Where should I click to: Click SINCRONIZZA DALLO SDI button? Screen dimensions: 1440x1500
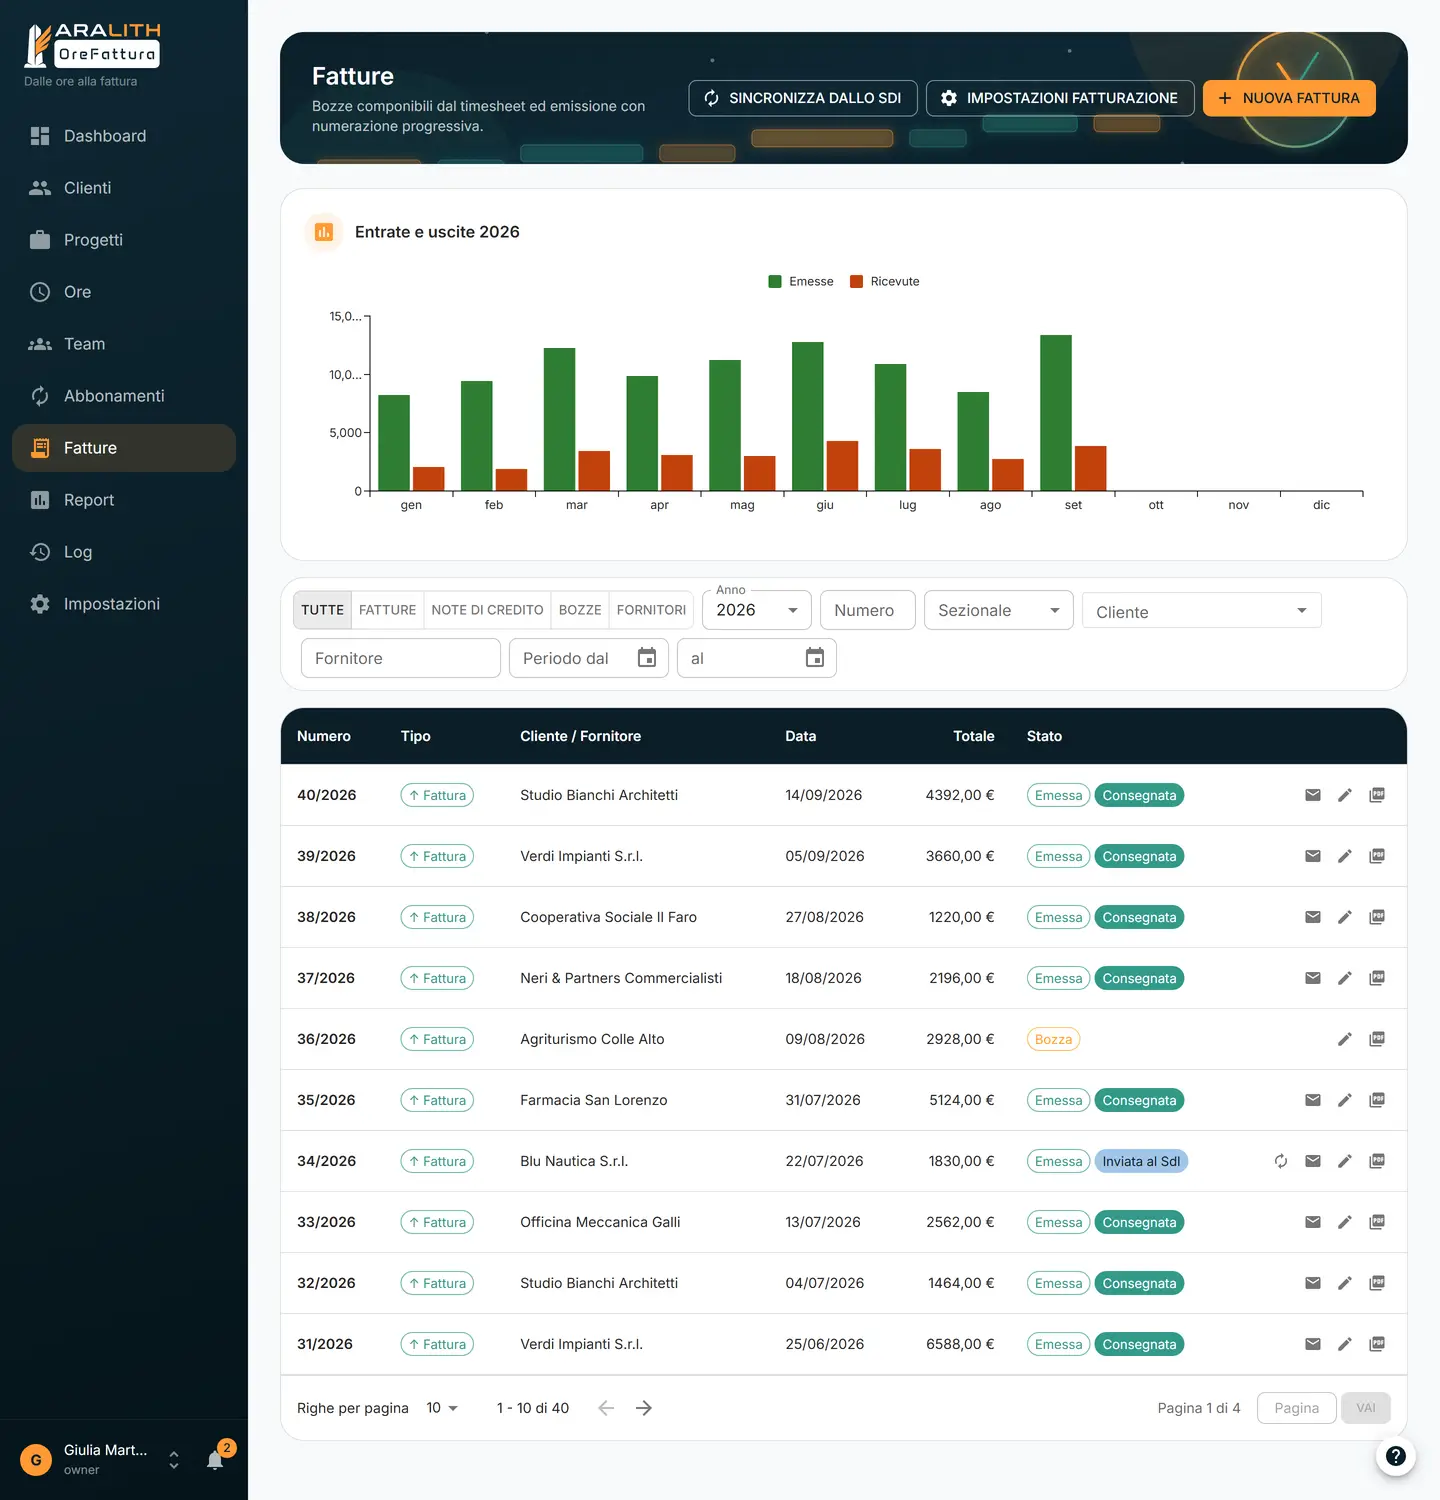pos(803,98)
